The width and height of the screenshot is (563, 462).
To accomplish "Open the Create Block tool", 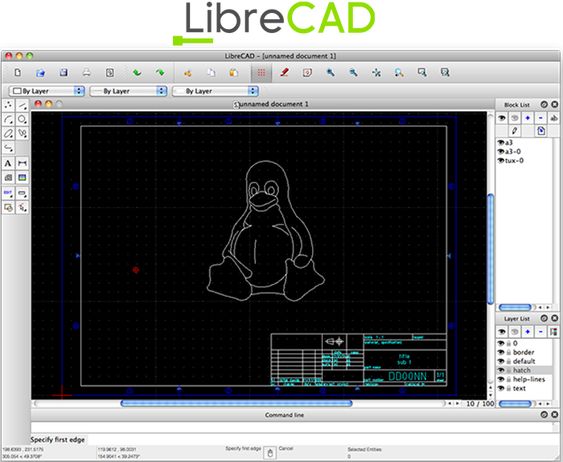I will pos(8,207).
